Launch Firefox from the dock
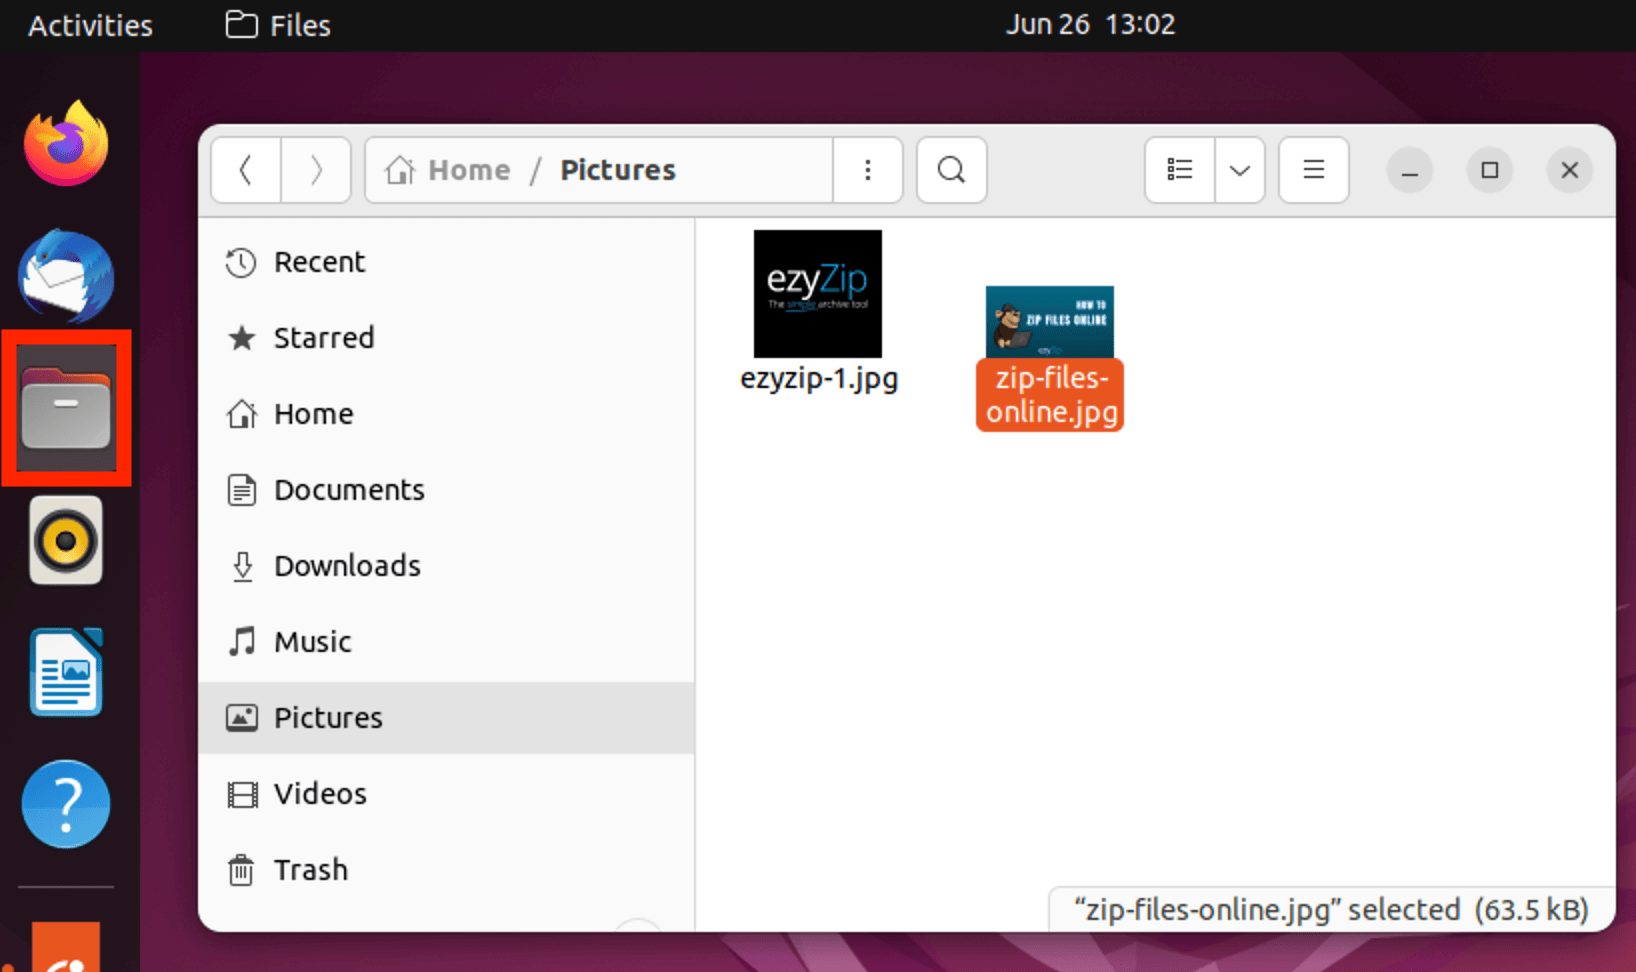The width and height of the screenshot is (1636, 972). click(66, 144)
